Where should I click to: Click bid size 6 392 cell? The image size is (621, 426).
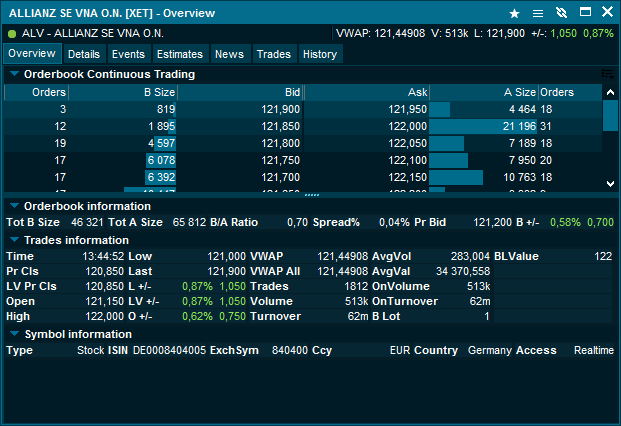[161, 177]
